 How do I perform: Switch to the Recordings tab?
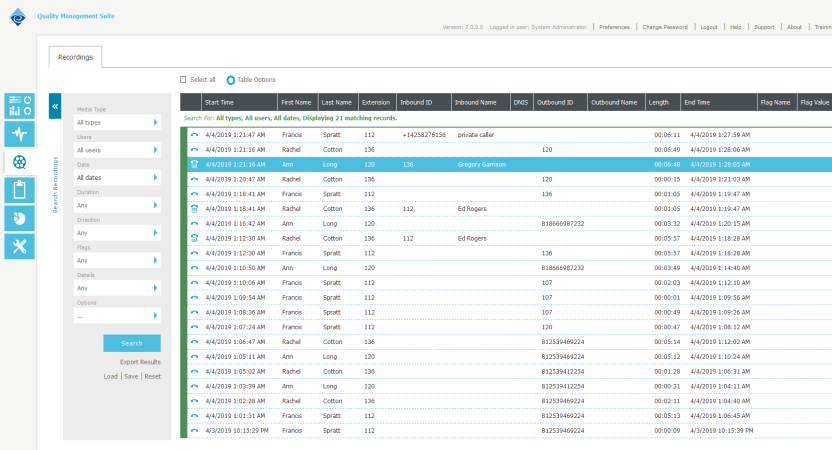click(75, 58)
